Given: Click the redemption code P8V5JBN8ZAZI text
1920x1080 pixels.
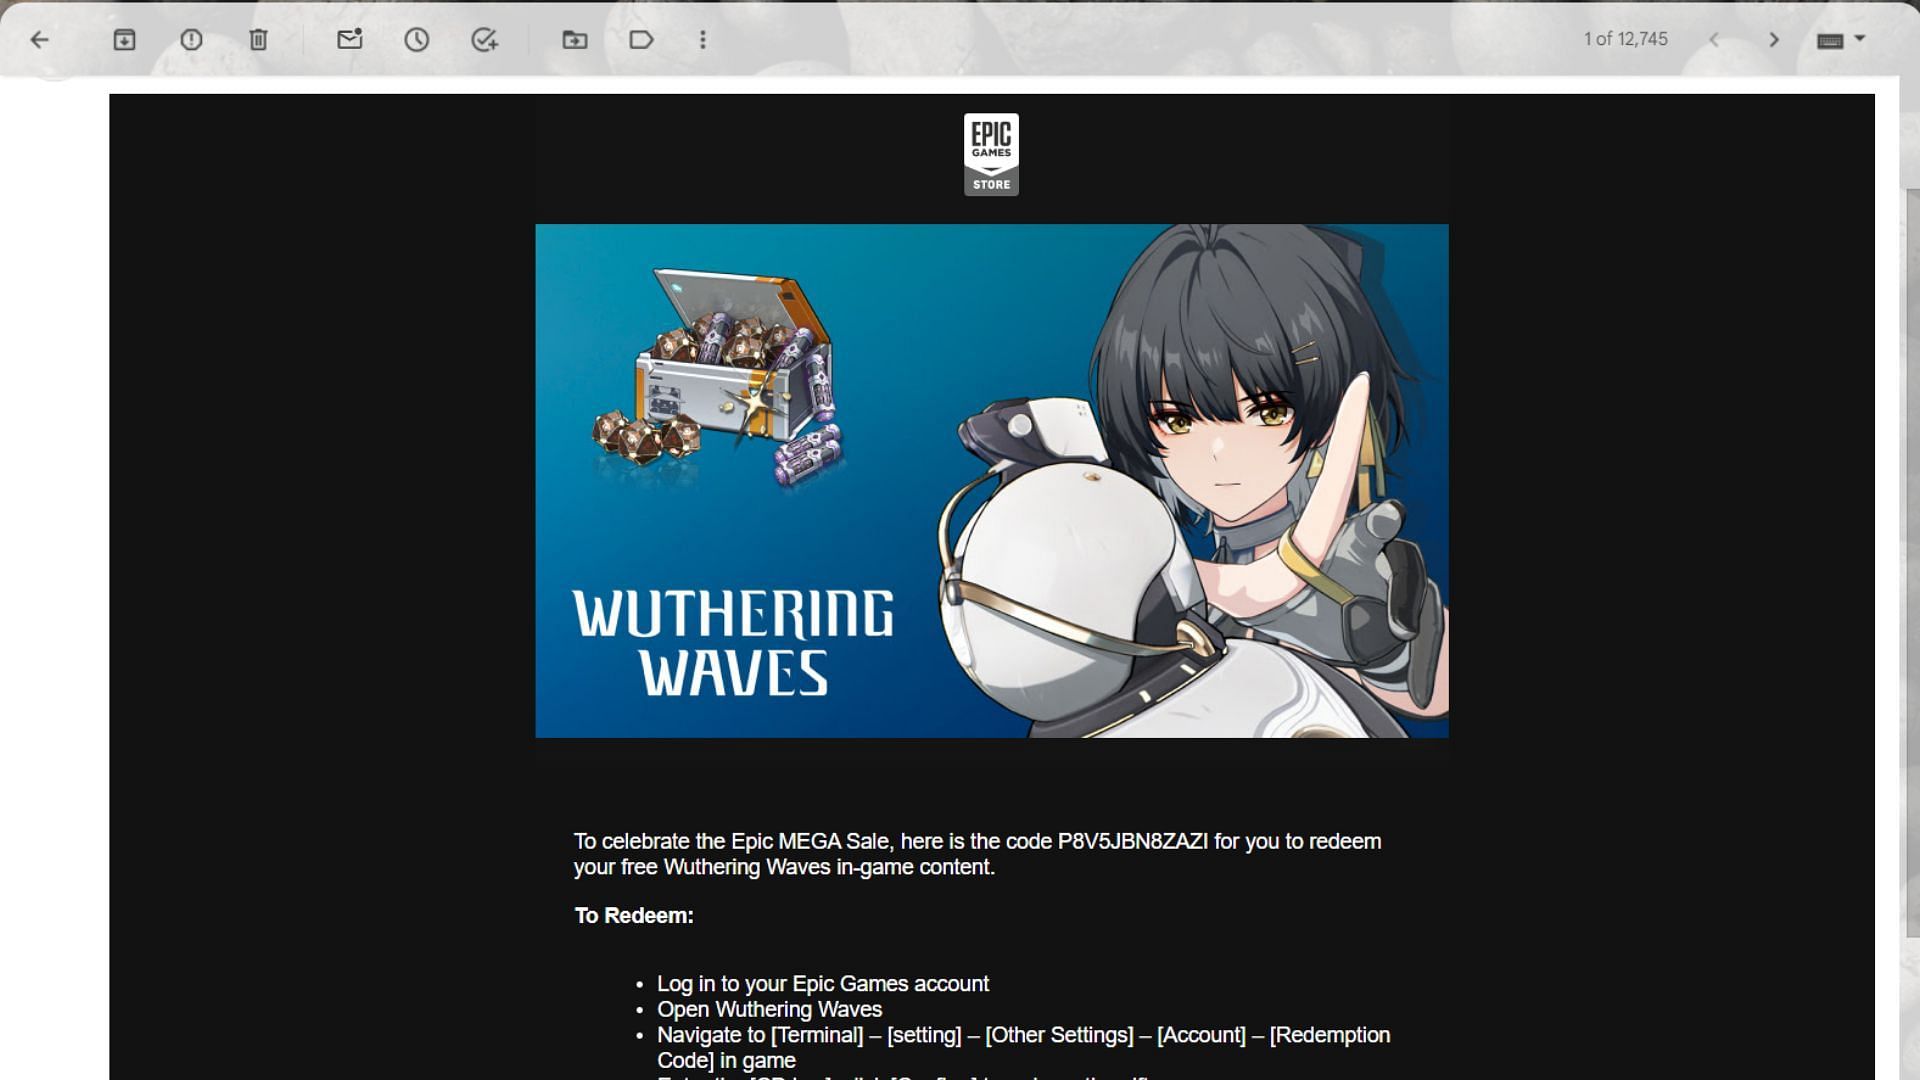Looking at the screenshot, I should pyautogui.click(x=1132, y=841).
